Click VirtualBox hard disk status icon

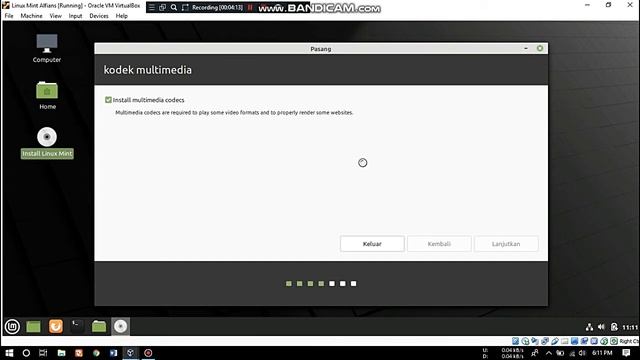(516, 341)
